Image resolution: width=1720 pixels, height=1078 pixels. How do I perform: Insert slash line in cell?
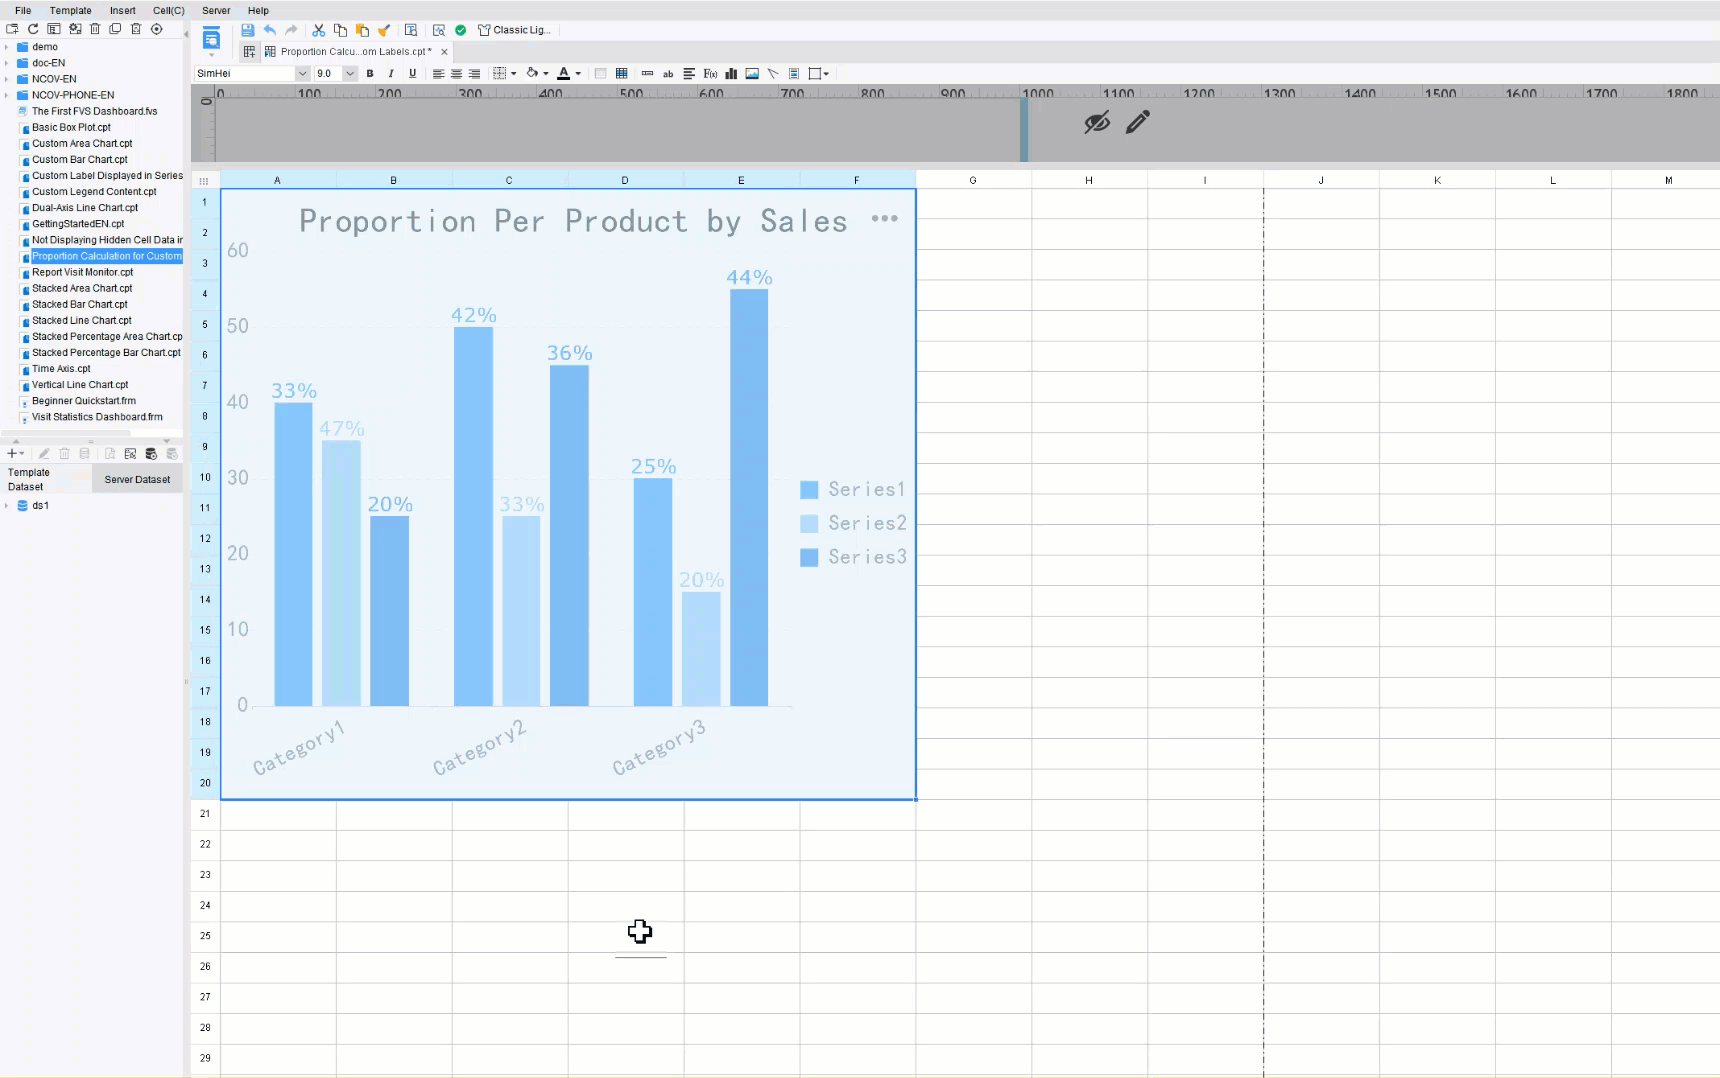pos(773,73)
